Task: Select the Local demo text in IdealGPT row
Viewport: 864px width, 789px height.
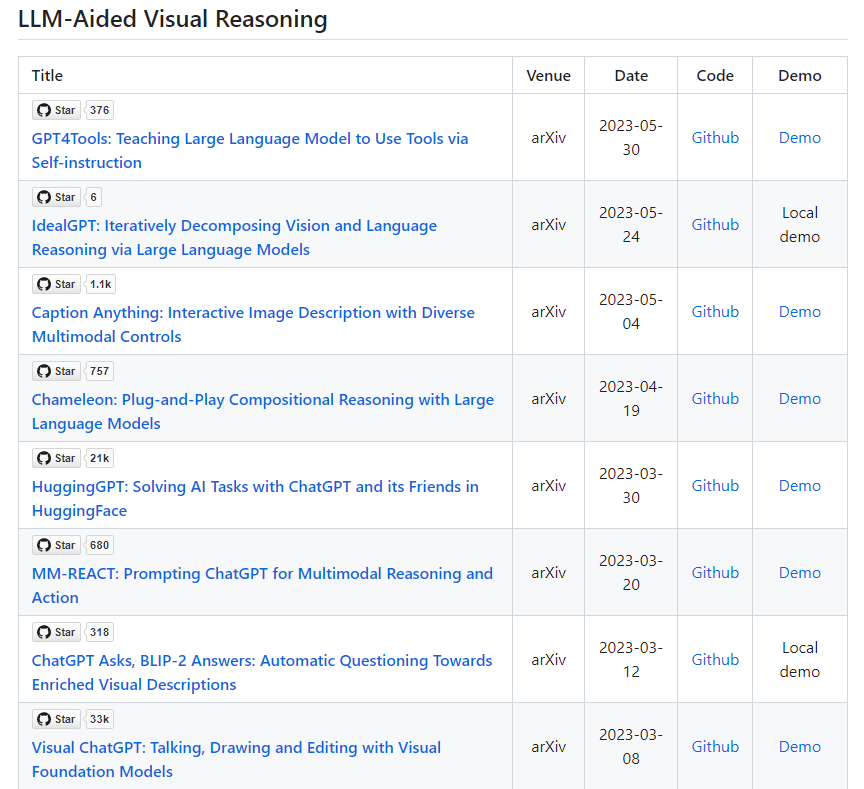Action: coord(800,225)
